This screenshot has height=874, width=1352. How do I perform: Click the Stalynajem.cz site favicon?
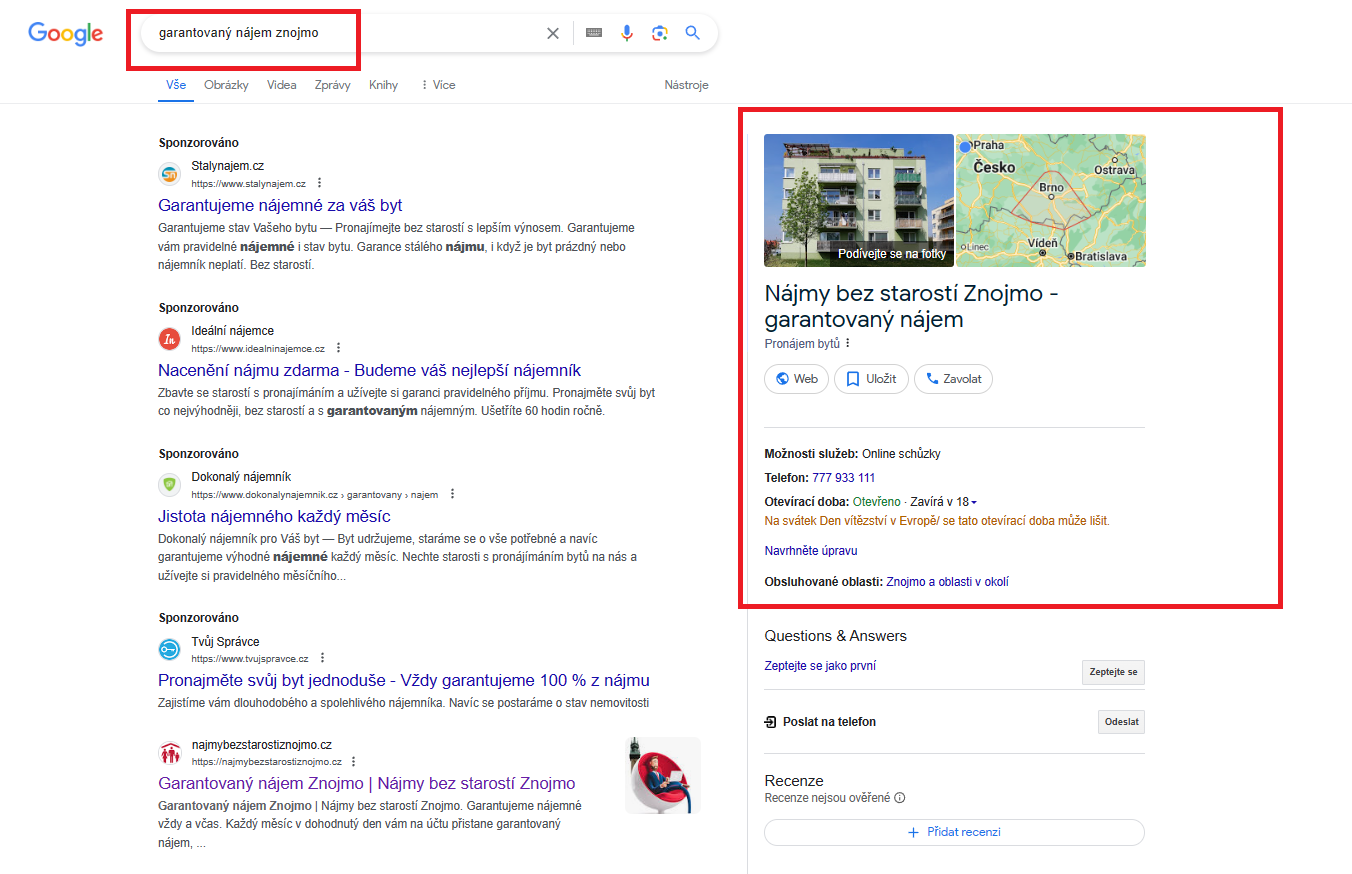pyautogui.click(x=170, y=174)
